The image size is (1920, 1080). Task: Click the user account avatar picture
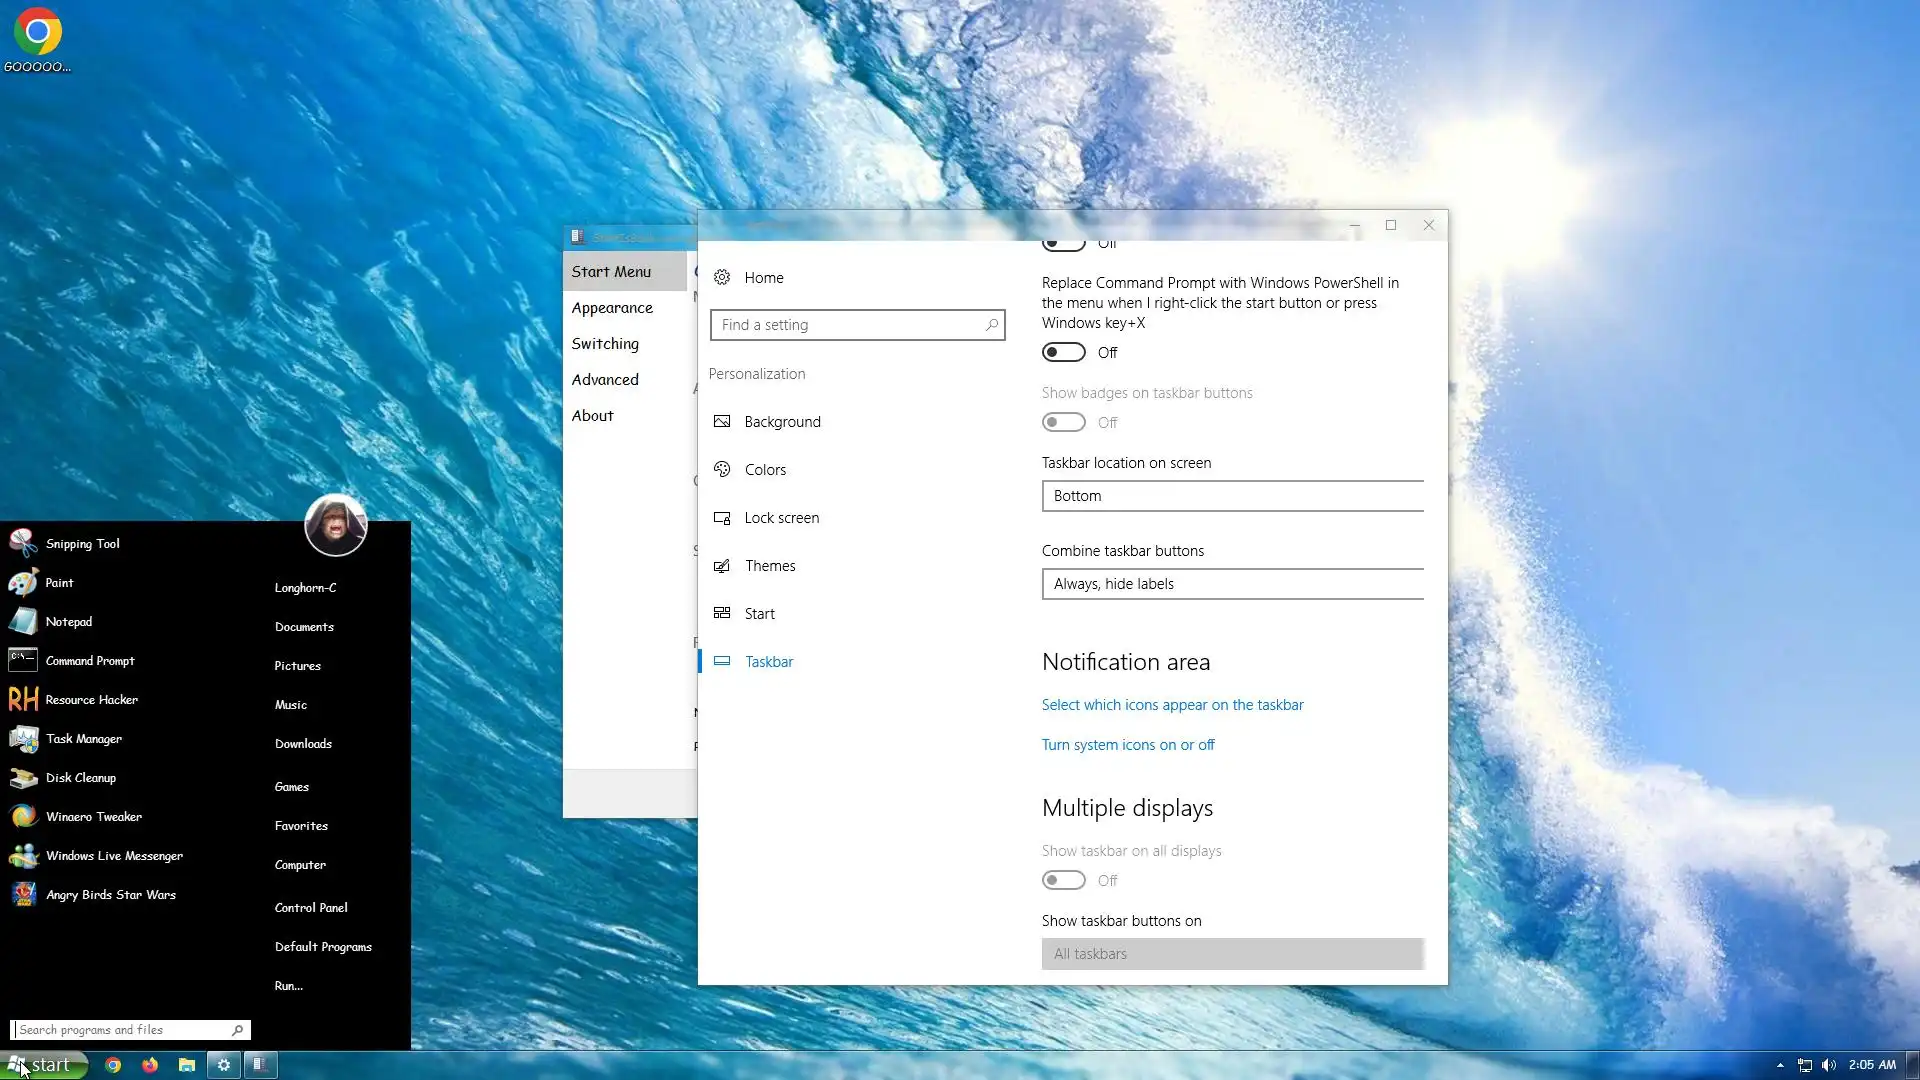click(x=335, y=525)
